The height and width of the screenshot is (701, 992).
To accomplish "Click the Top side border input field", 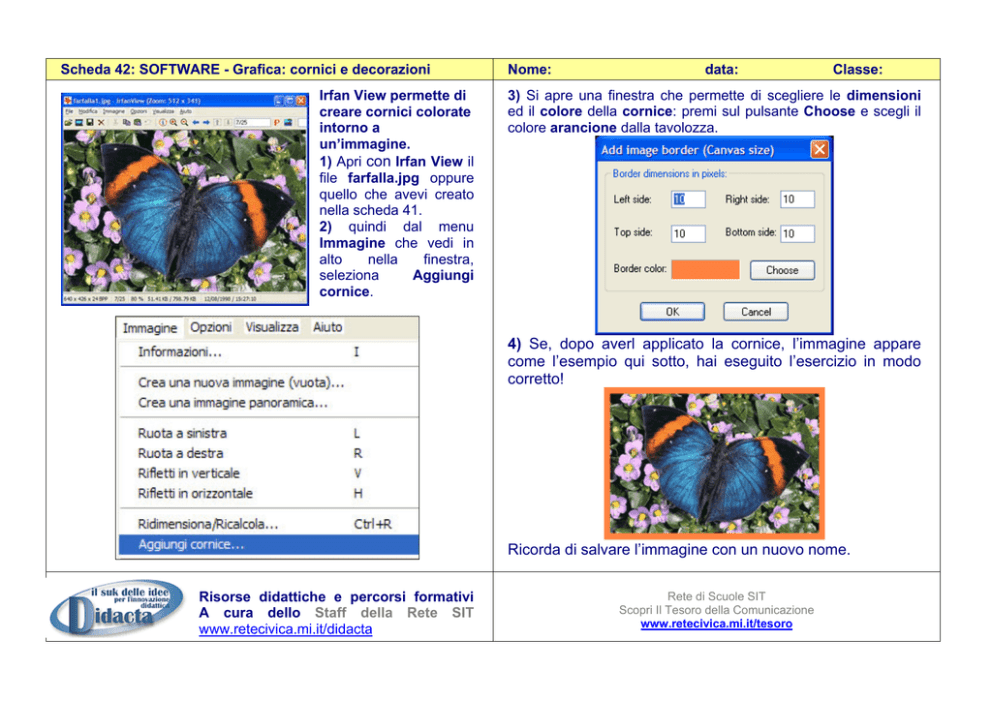I will [688, 233].
